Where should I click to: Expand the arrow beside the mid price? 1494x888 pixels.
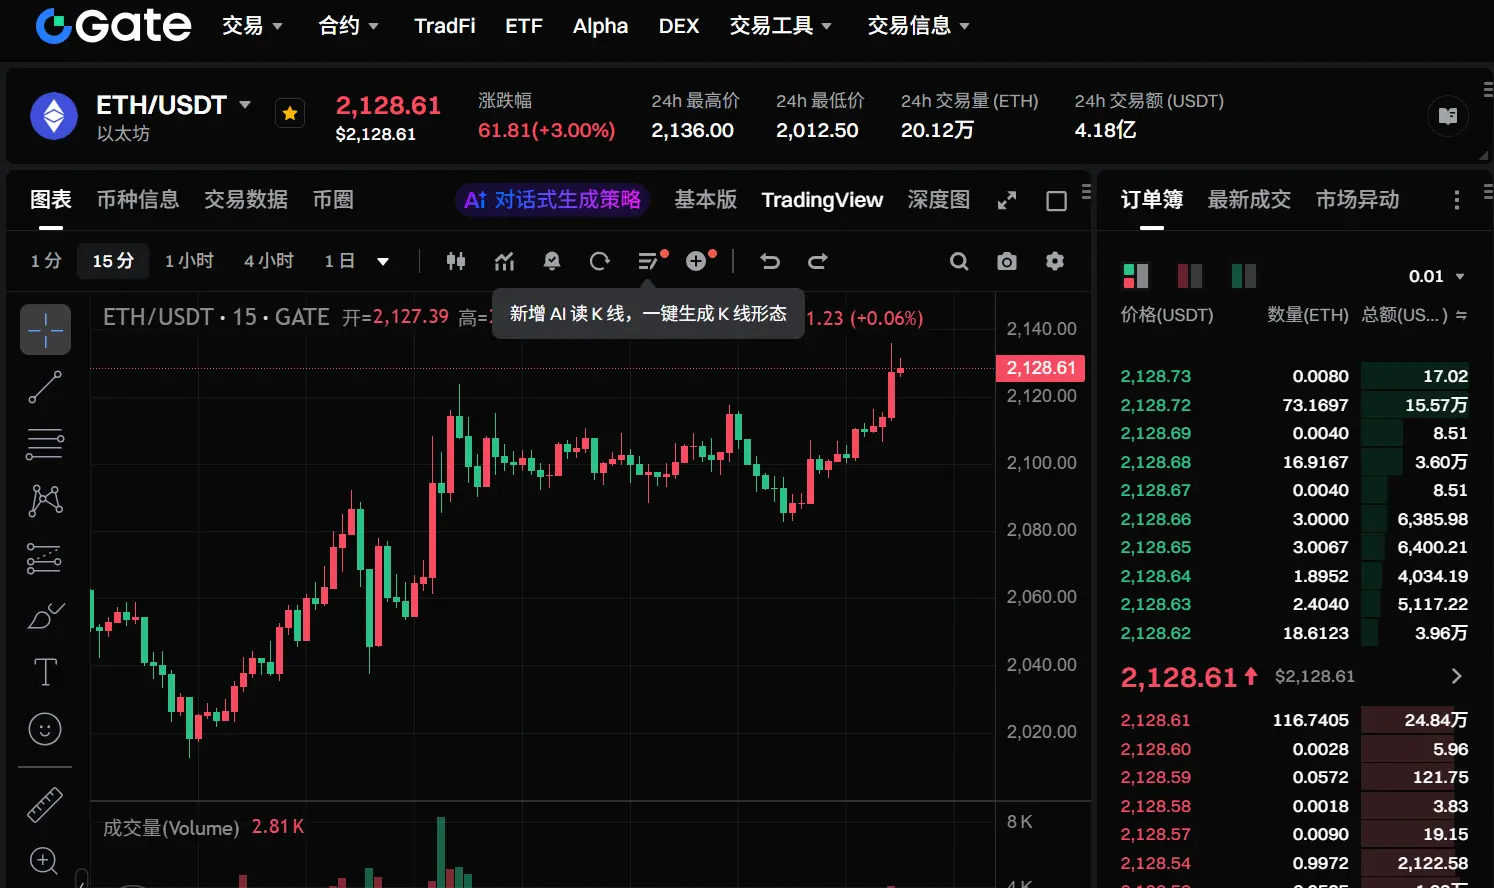coord(1457,677)
